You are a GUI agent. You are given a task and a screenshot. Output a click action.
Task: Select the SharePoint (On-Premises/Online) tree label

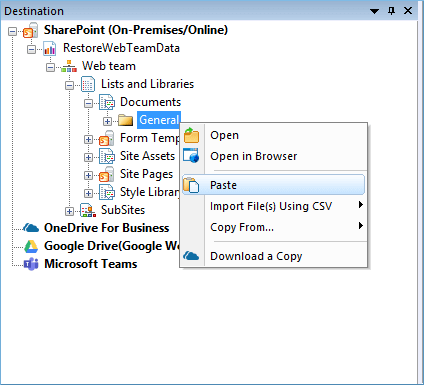(x=136, y=30)
